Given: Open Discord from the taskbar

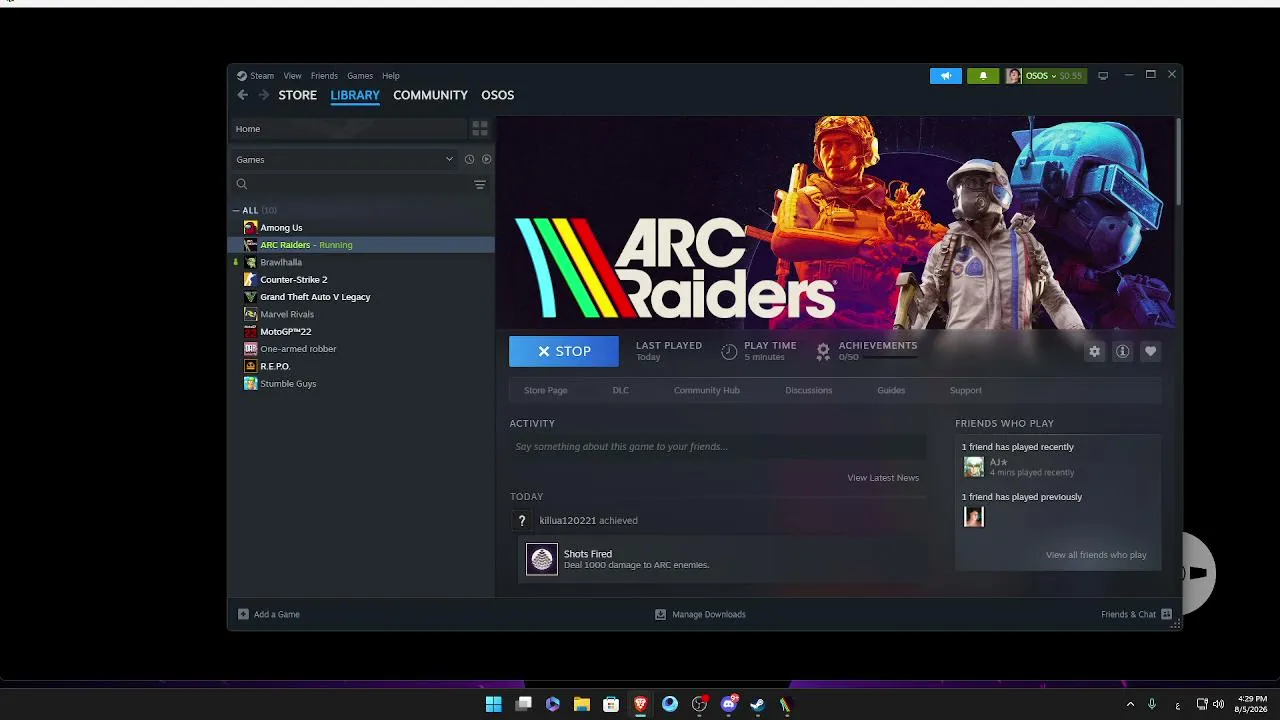Looking at the screenshot, I should (729, 704).
